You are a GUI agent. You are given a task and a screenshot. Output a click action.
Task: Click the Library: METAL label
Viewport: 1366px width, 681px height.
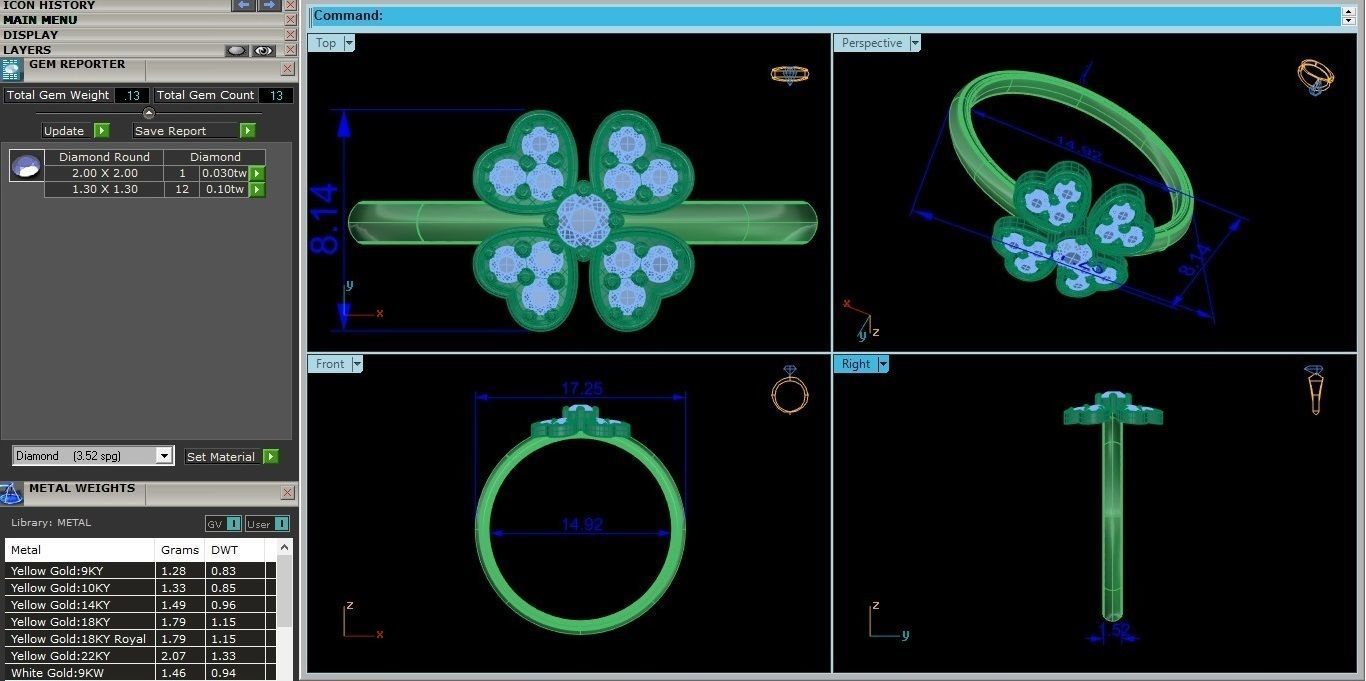click(51, 523)
